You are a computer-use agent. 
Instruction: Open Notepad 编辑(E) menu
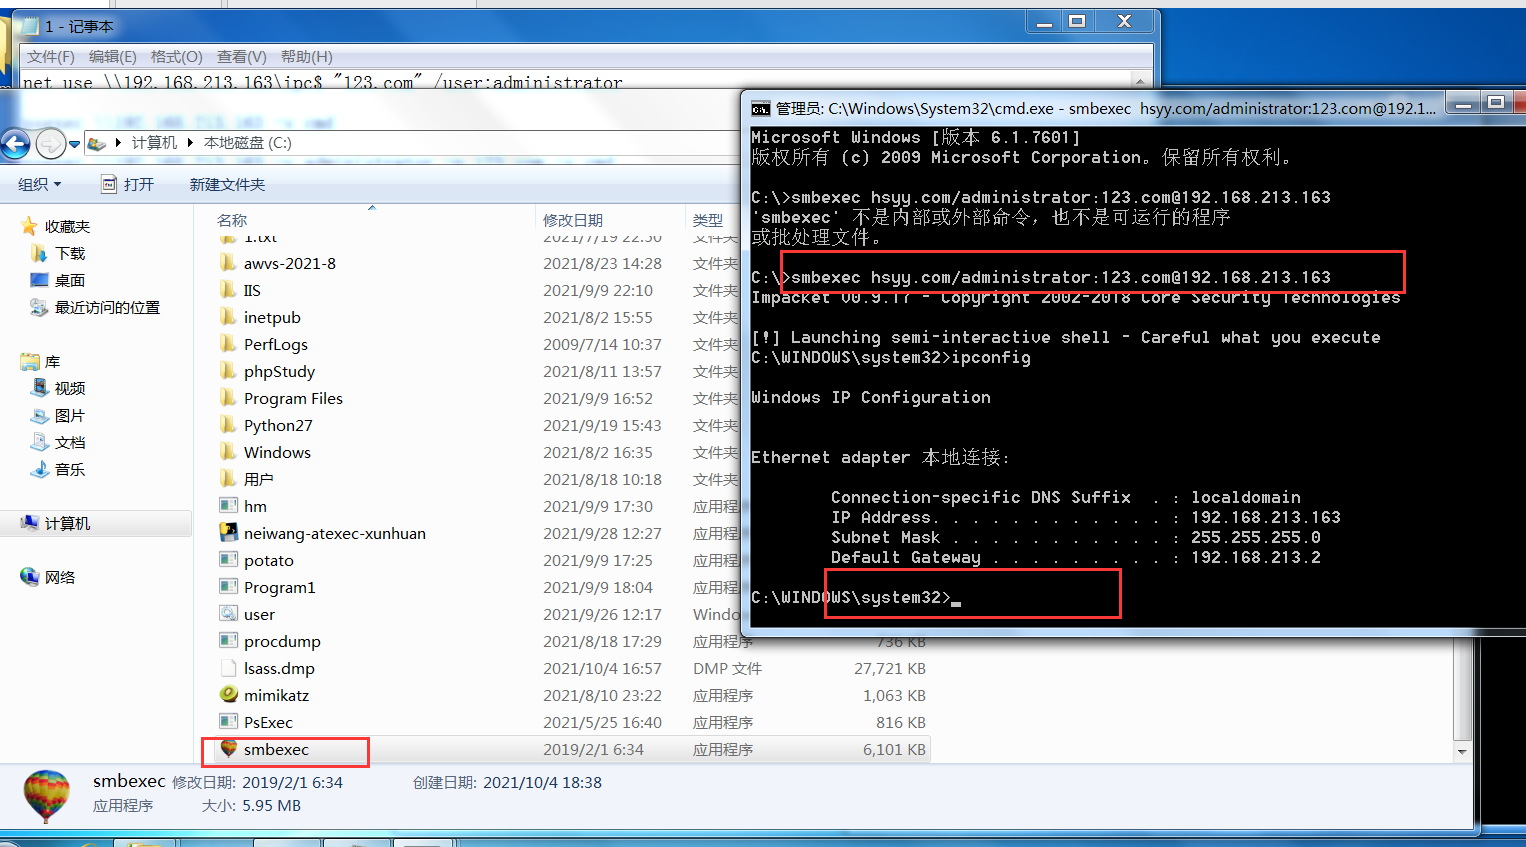pos(112,57)
